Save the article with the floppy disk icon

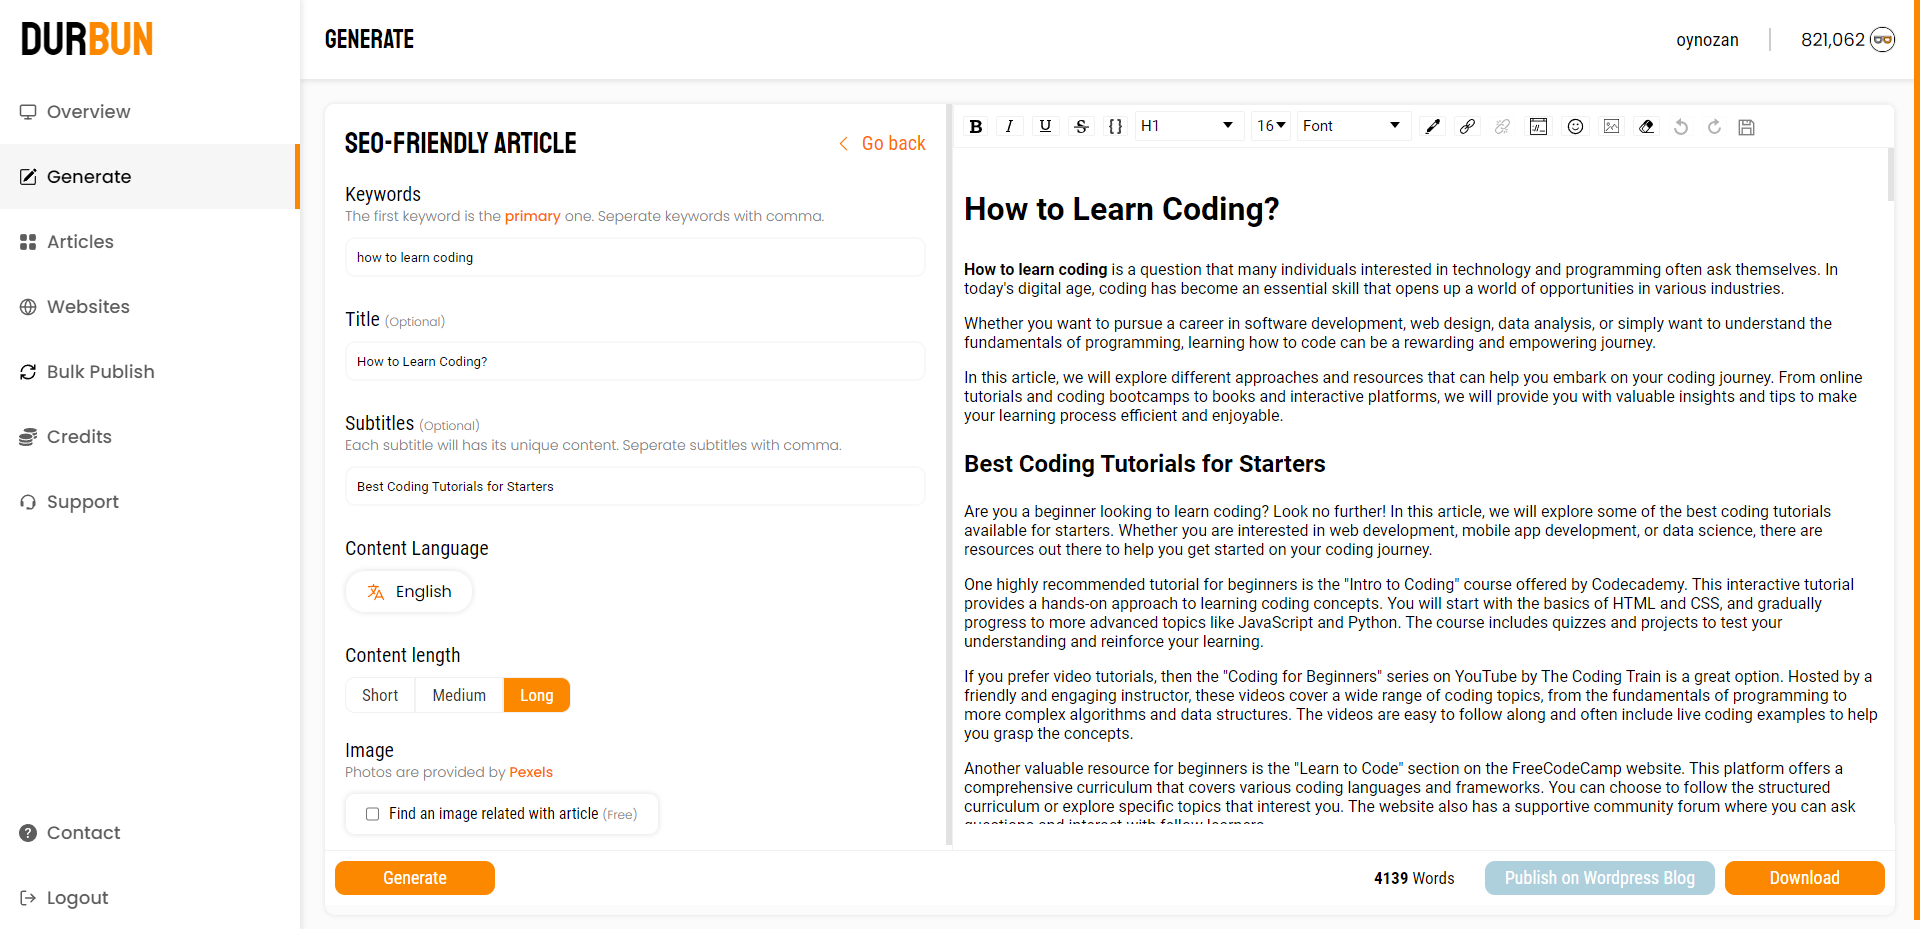pos(1746,127)
